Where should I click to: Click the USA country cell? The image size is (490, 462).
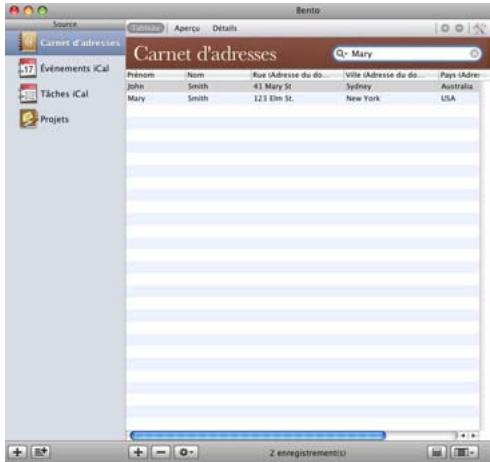(448, 98)
